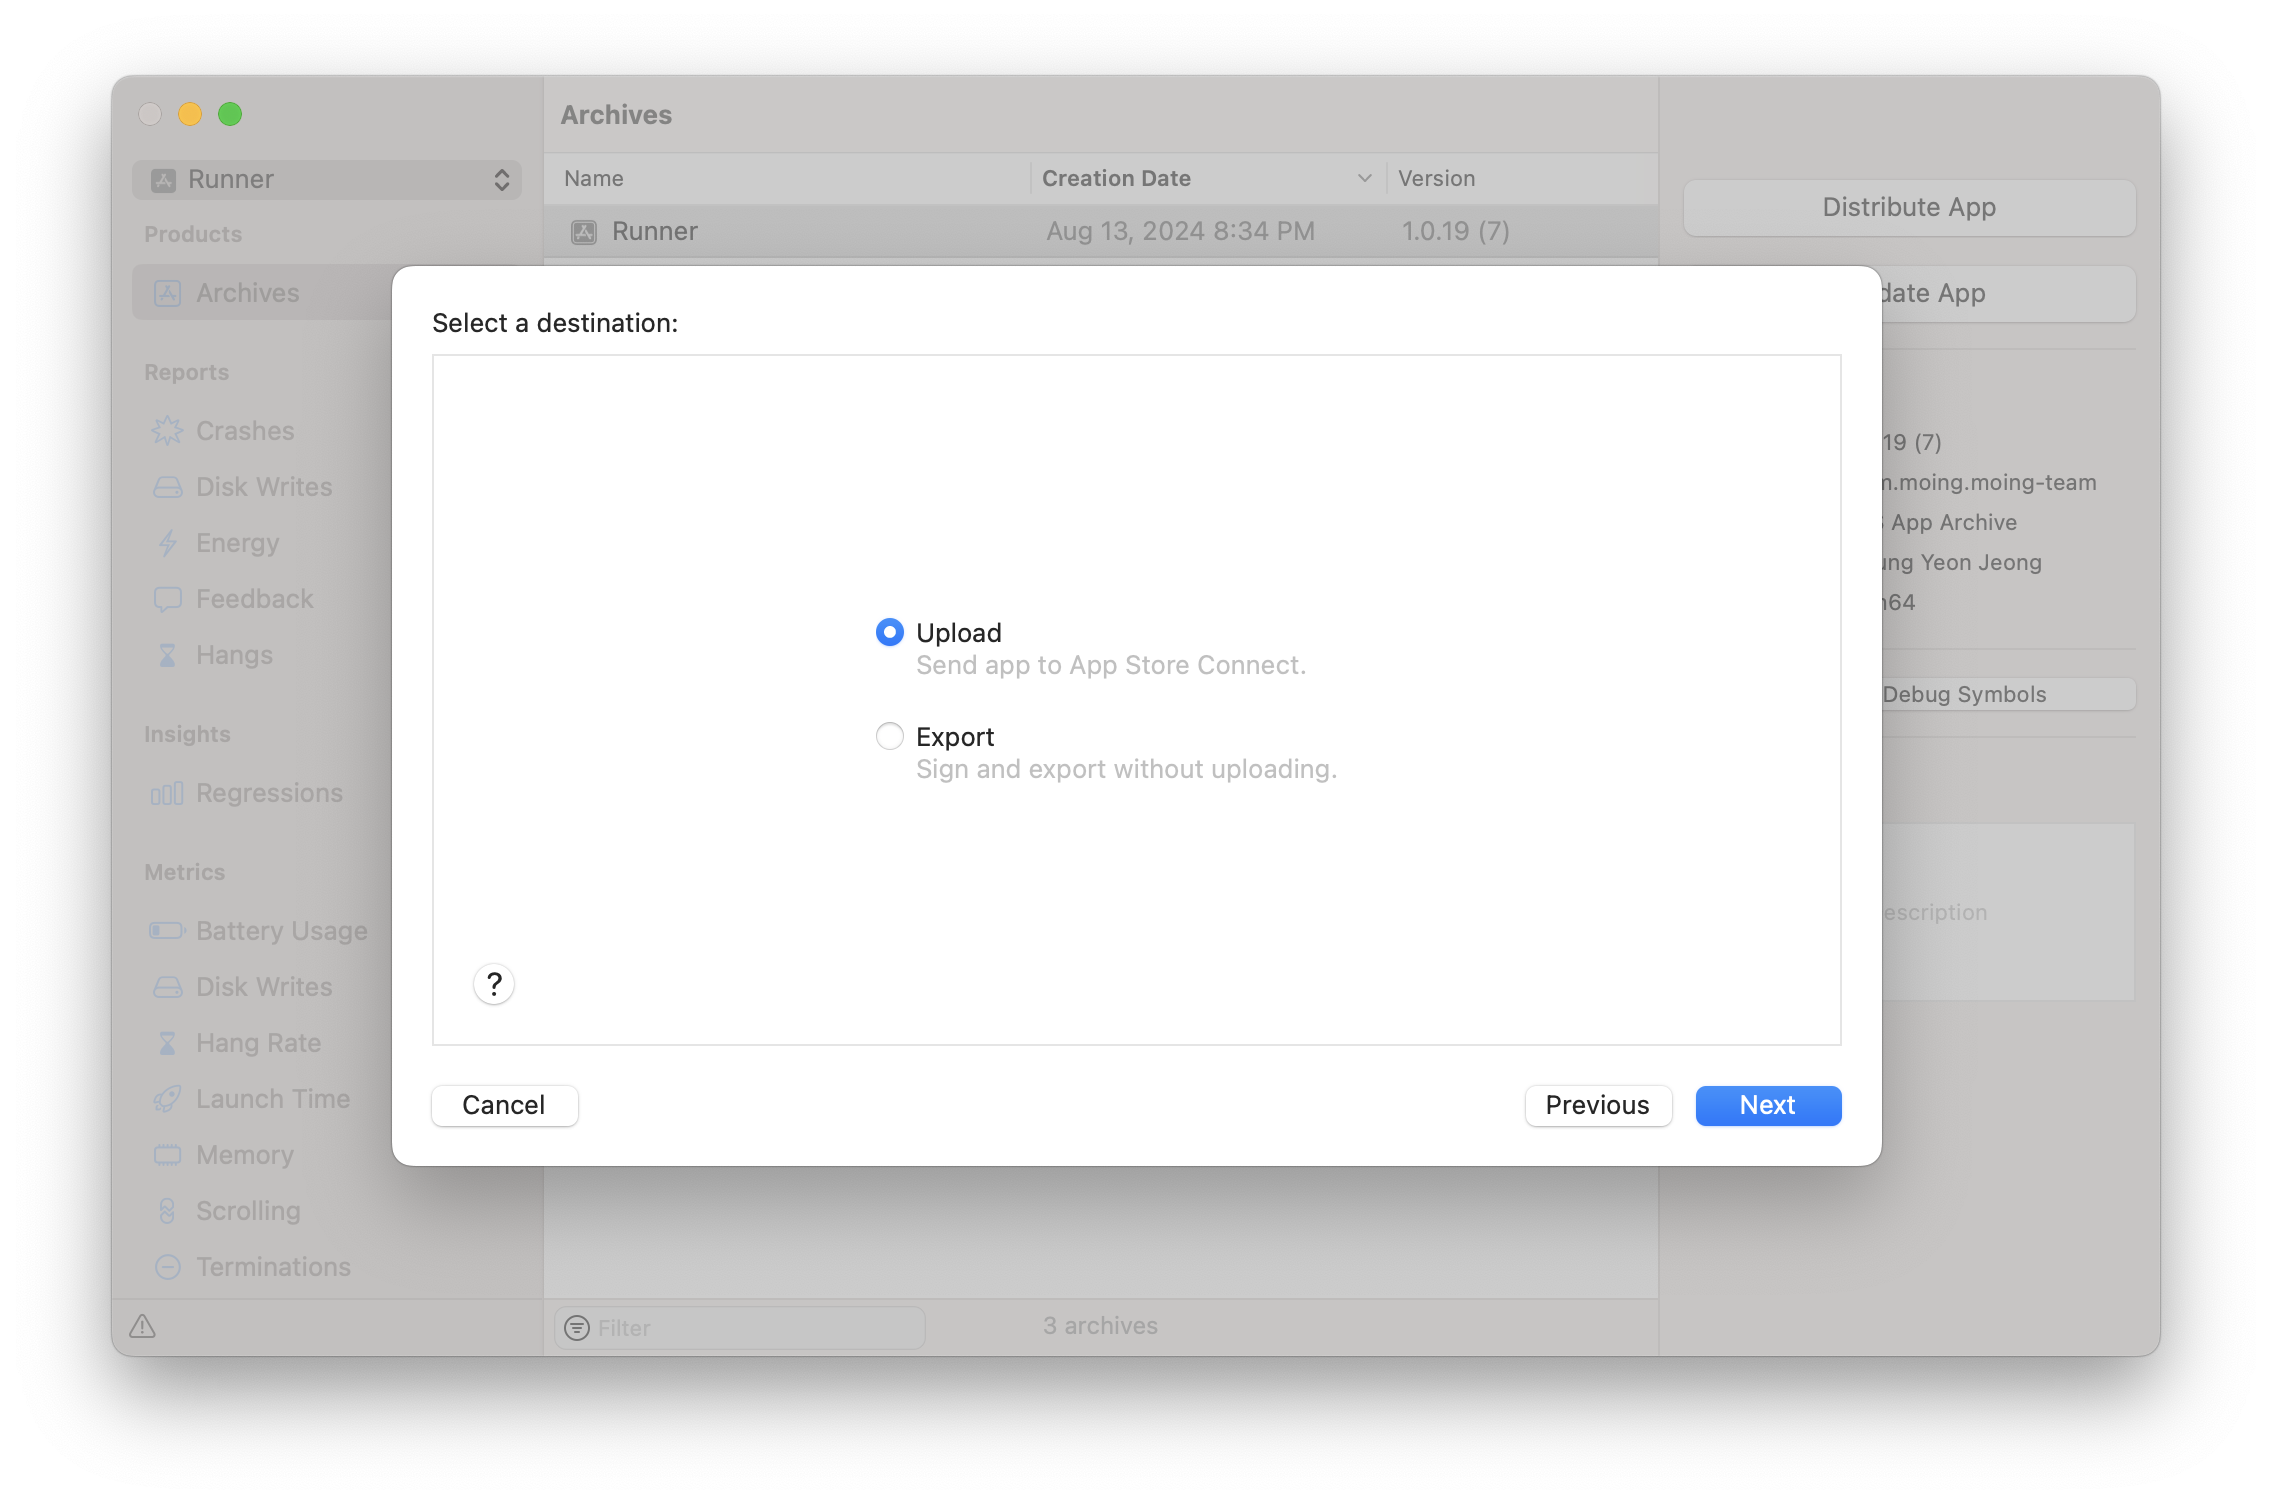Click the Launch Time rocket icon

(167, 1099)
